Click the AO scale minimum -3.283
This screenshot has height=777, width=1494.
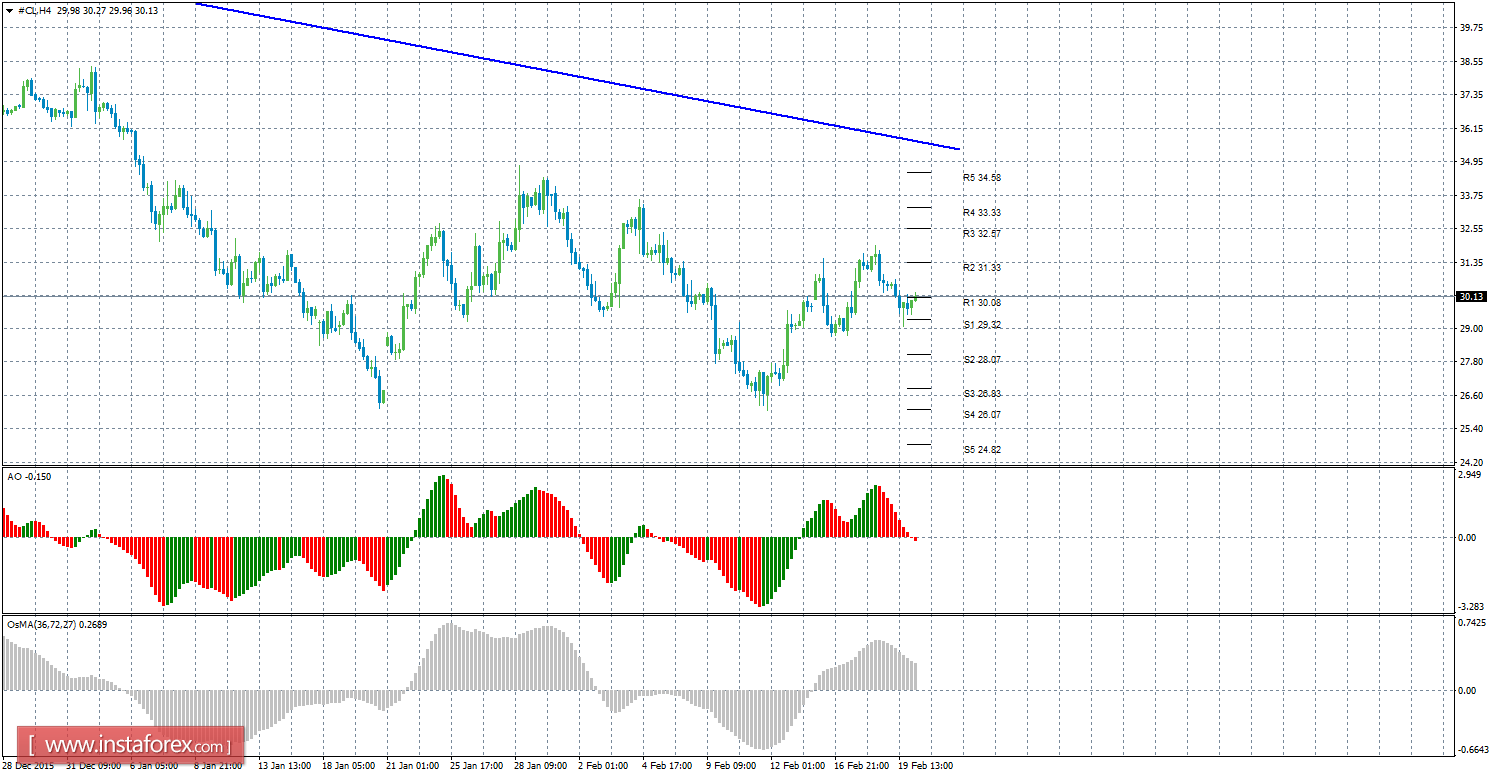click(1471, 607)
